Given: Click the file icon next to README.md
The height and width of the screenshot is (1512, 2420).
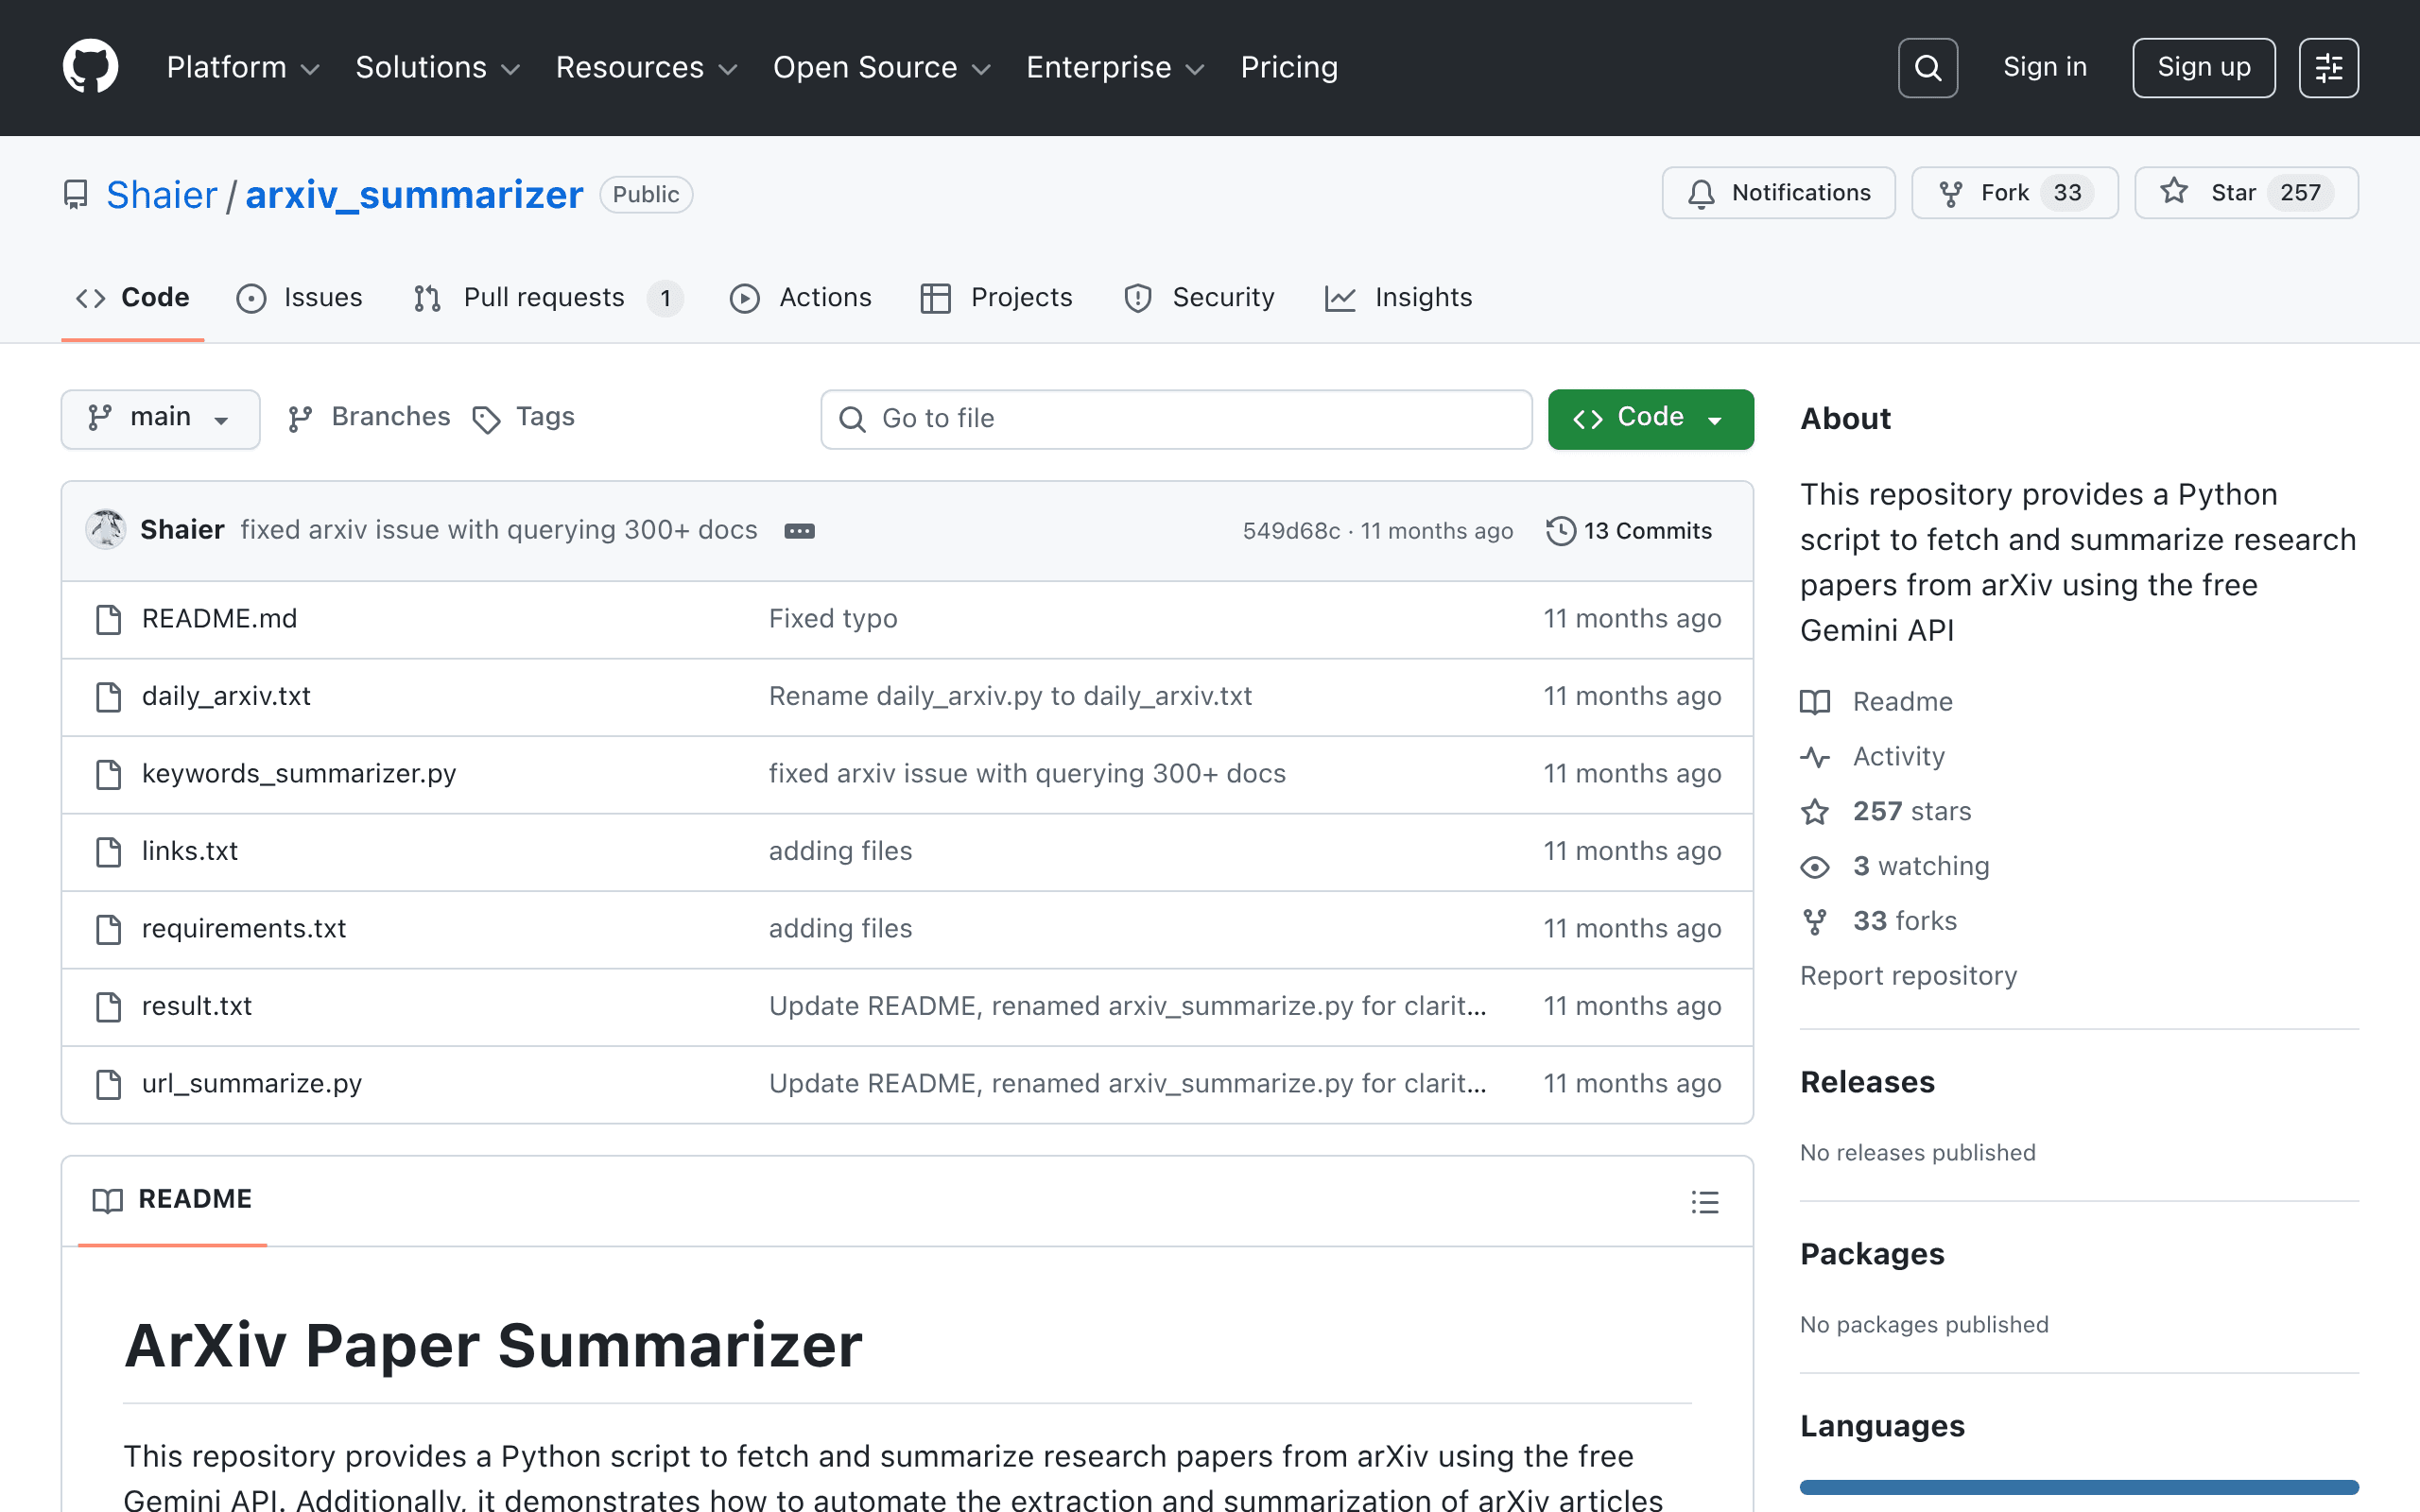Looking at the screenshot, I should coord(108,619).
